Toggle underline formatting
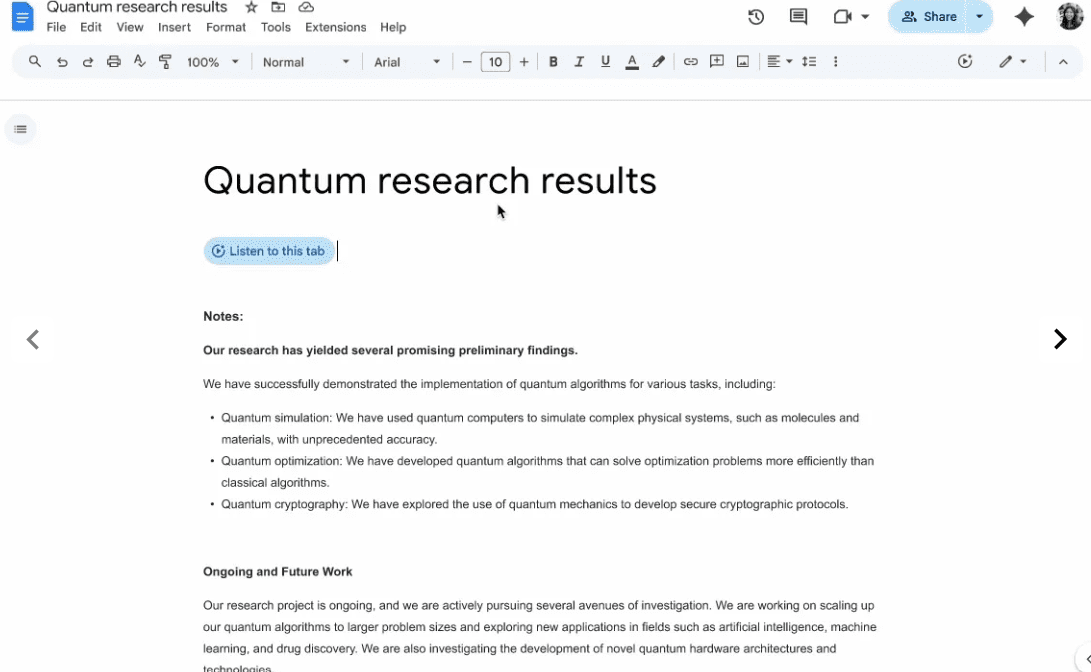The width and height of the screenshot is (1091, 672). [605, 62]
